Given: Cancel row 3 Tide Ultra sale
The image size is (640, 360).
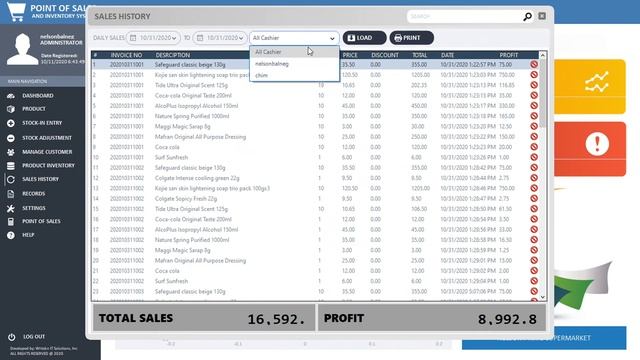Looking at the screenshot, I should [534, 85].
